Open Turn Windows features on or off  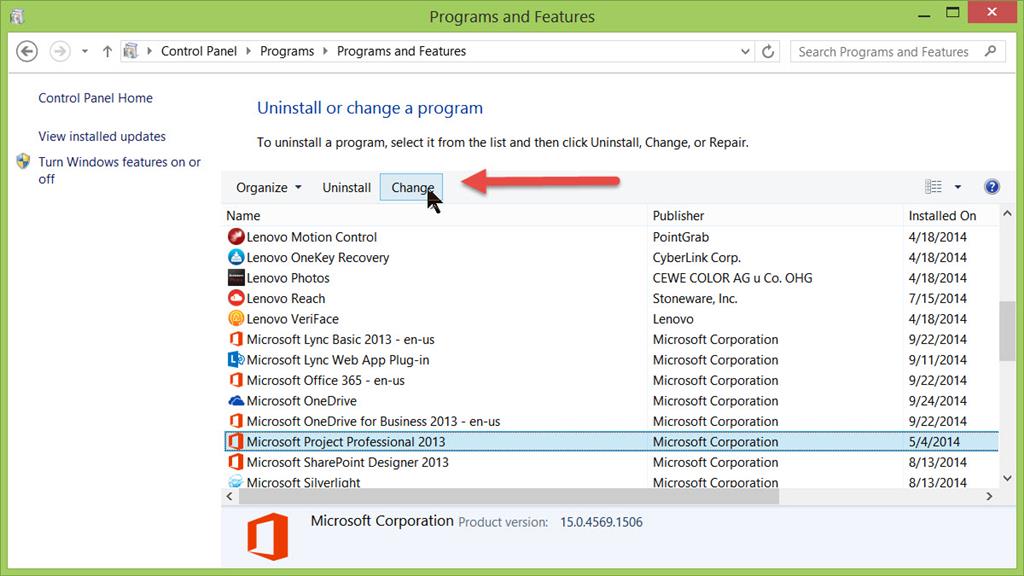point(120,170)
